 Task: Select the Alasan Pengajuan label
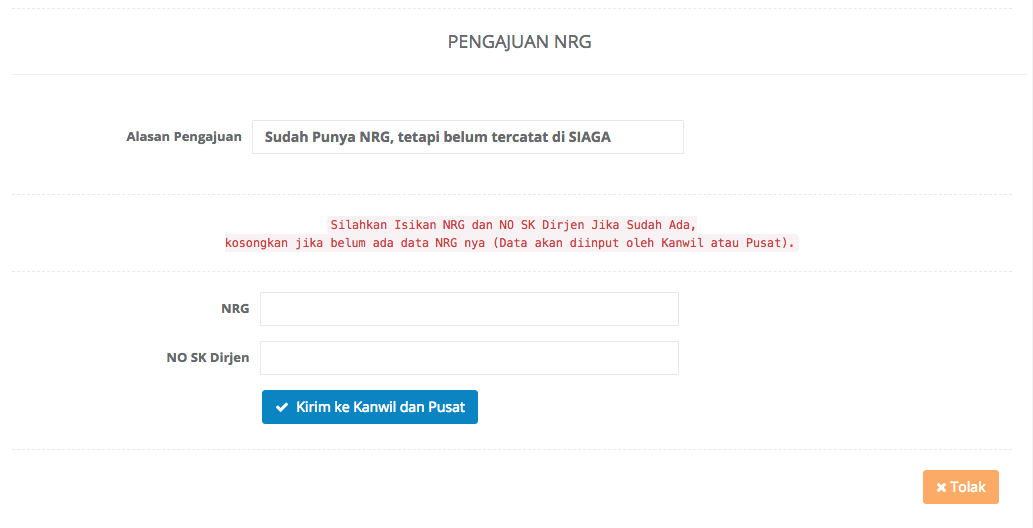[184, 137]
